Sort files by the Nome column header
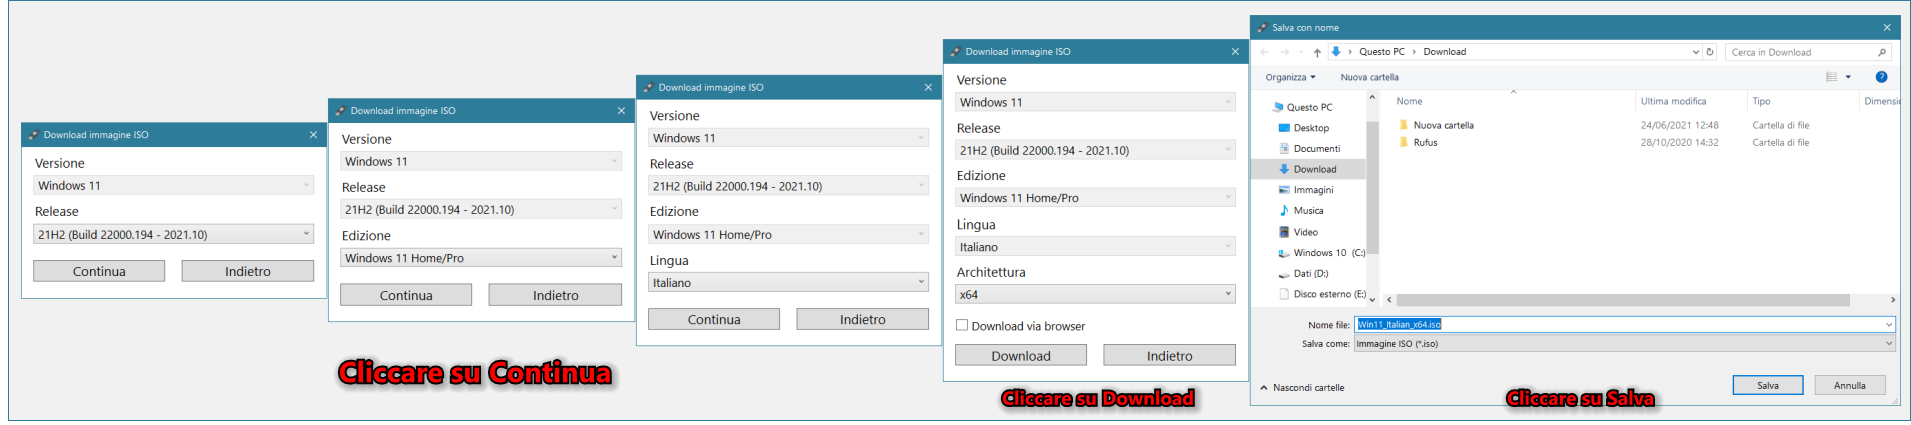 click(x=1409, y=101)
